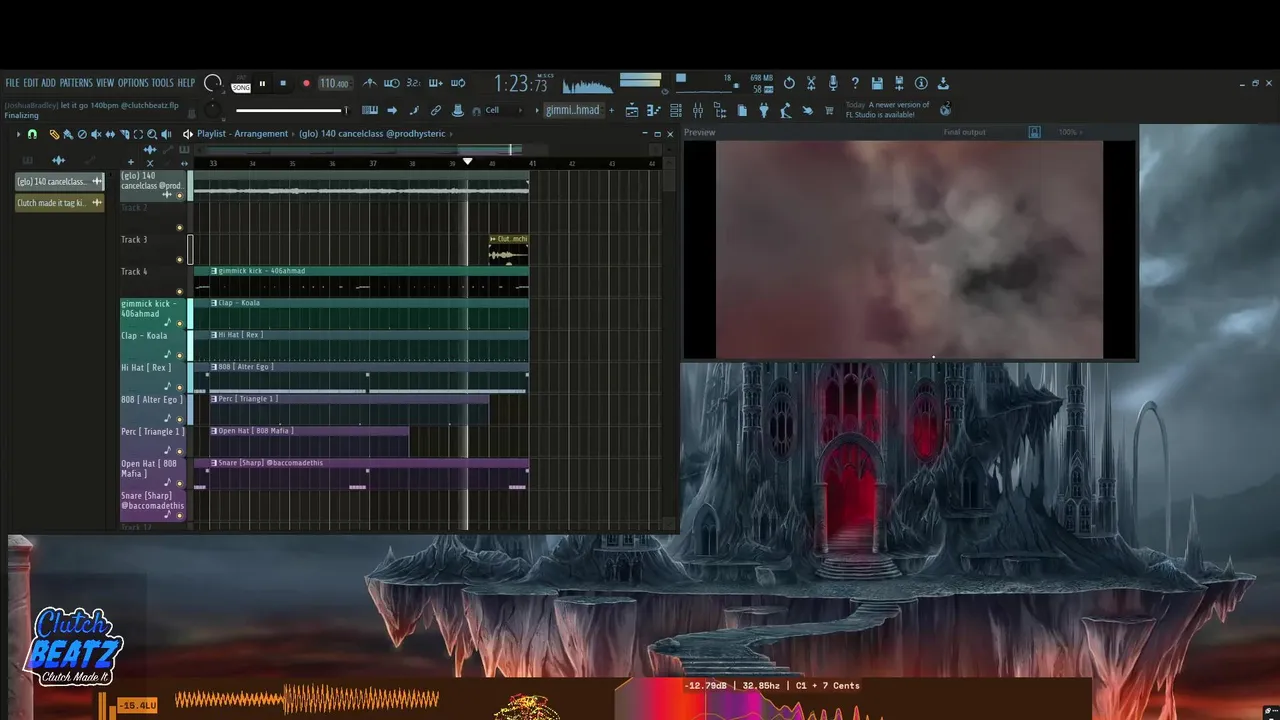1280x720 pixels.
Task: Mute the Hi Hat [ Rex ] track
Action: pyautogui.click(x=180, y=387)
